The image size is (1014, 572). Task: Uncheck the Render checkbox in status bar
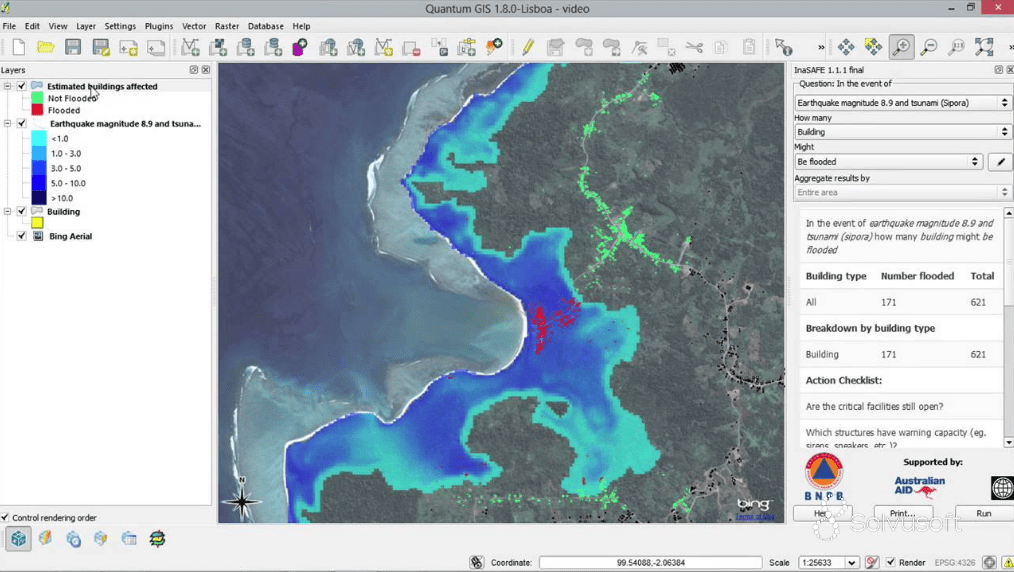[x=890, y=562]
